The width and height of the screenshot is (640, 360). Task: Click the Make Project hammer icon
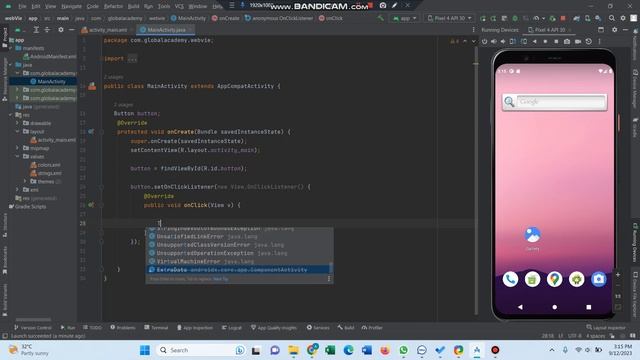click(380, 18)
